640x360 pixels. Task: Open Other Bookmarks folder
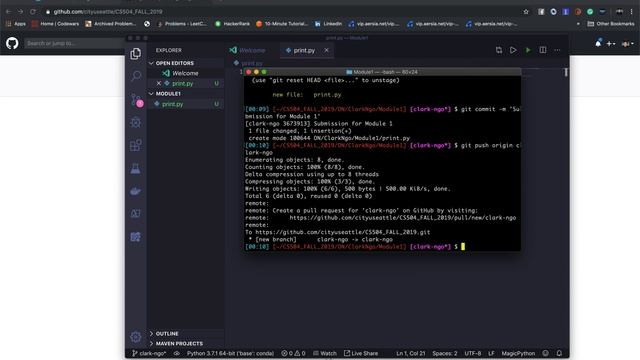click(x=611, y=24)
